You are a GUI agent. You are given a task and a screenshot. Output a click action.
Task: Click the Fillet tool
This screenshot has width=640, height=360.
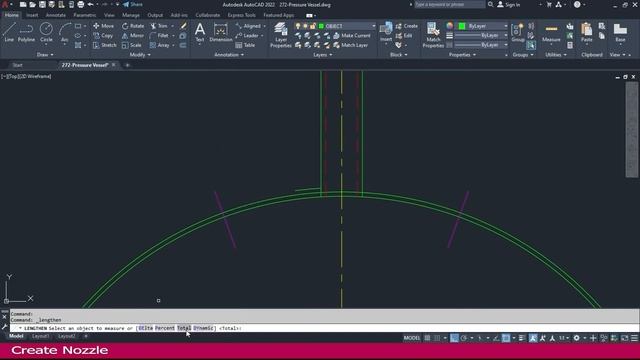point(159,36)
